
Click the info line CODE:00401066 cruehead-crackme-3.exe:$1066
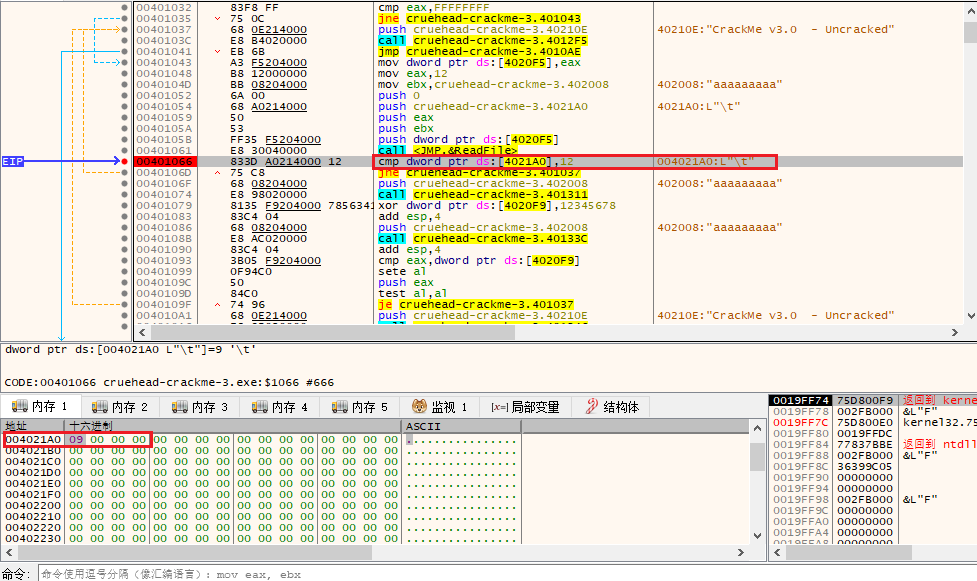tap(169, 382)
